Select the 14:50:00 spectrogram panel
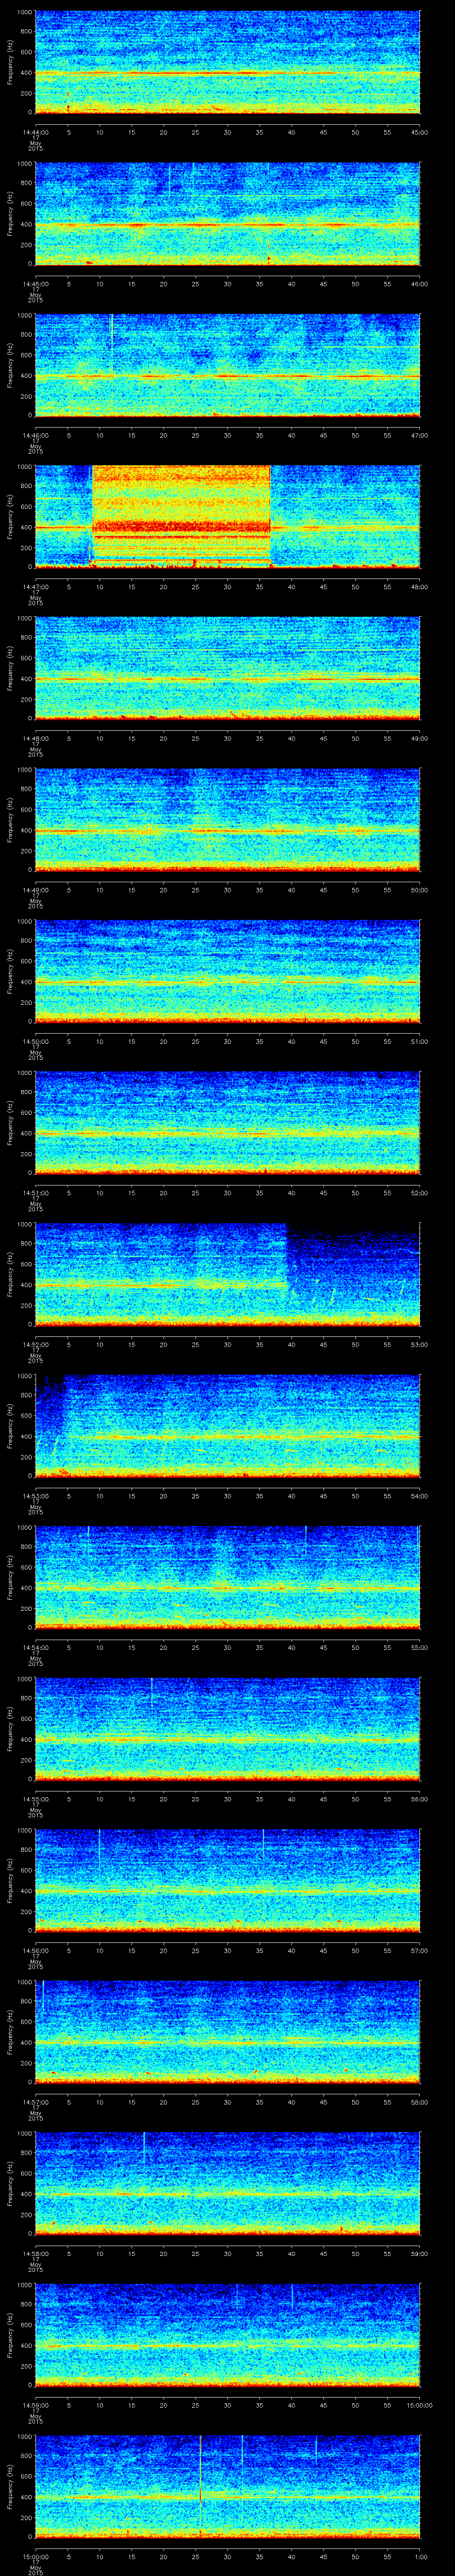The width and height of the screenshot is (455, 2576). (227, 970)
